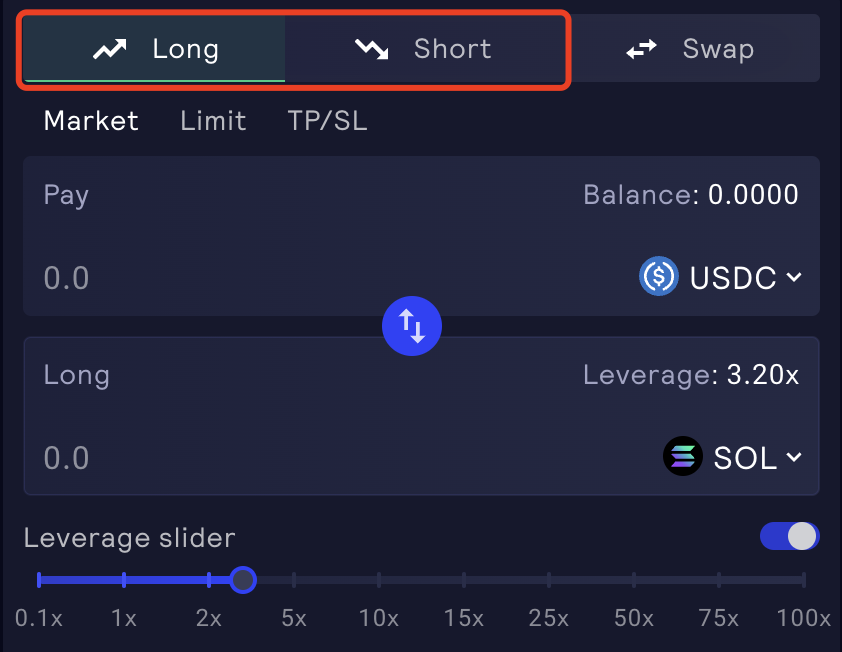Screen dimensions: 842x652
Task: Click the 100x leverage label
Action: (x=803, y=618)
